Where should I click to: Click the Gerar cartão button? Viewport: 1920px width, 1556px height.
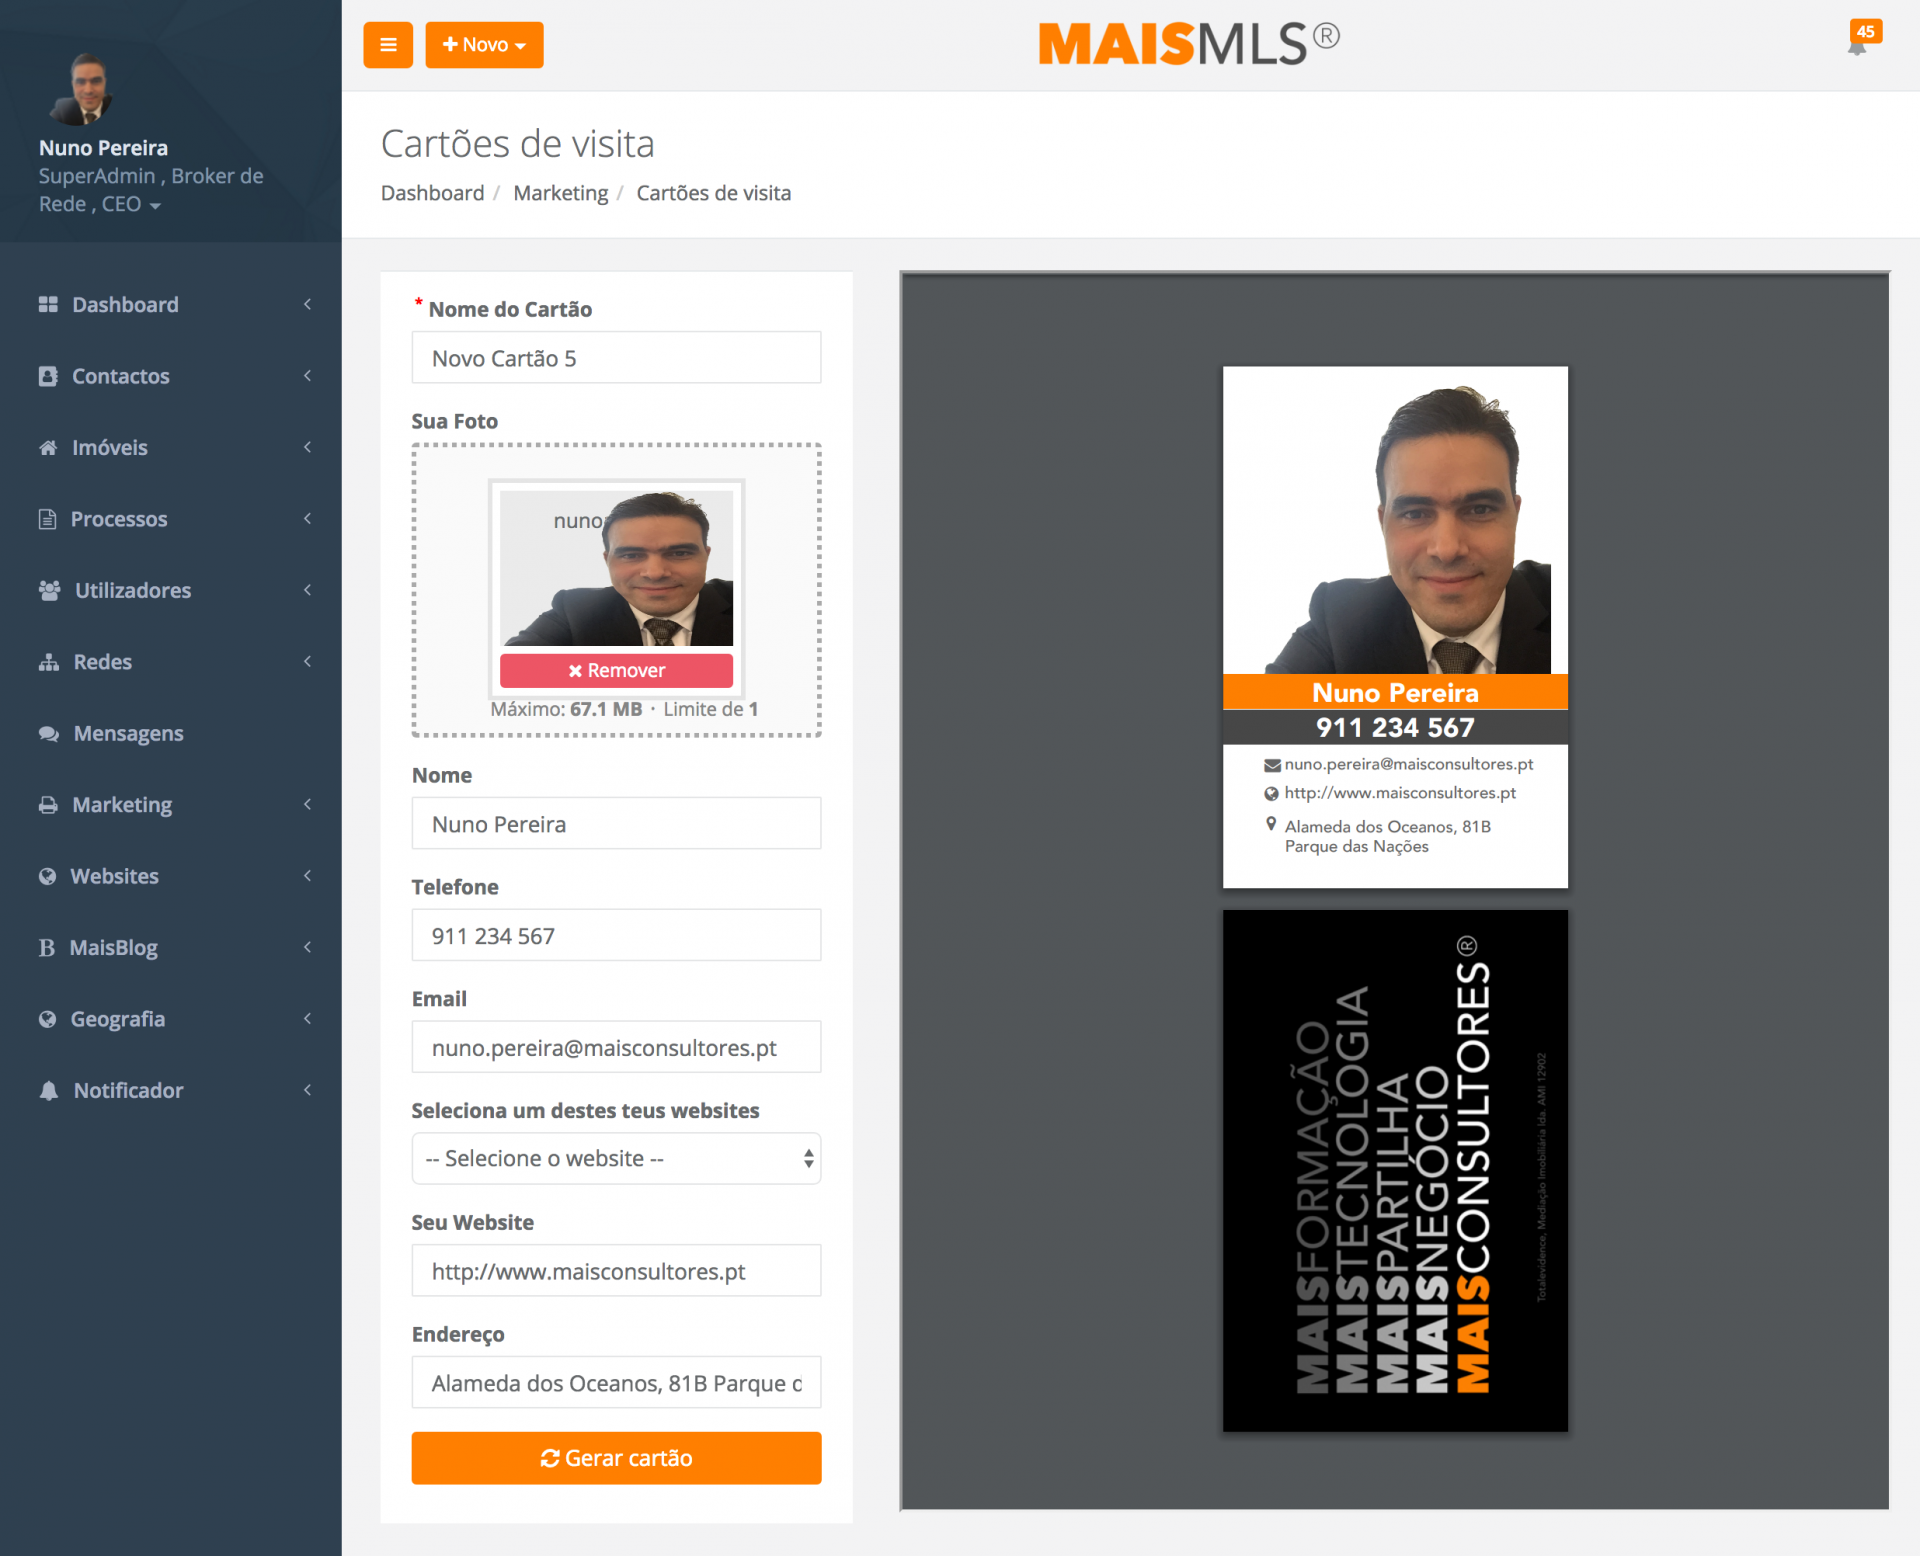[616, 1458]
